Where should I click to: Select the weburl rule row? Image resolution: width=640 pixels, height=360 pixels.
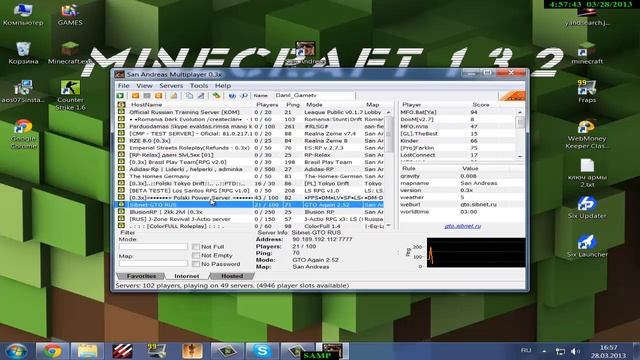pyautogui.click(x=461, y=204)
